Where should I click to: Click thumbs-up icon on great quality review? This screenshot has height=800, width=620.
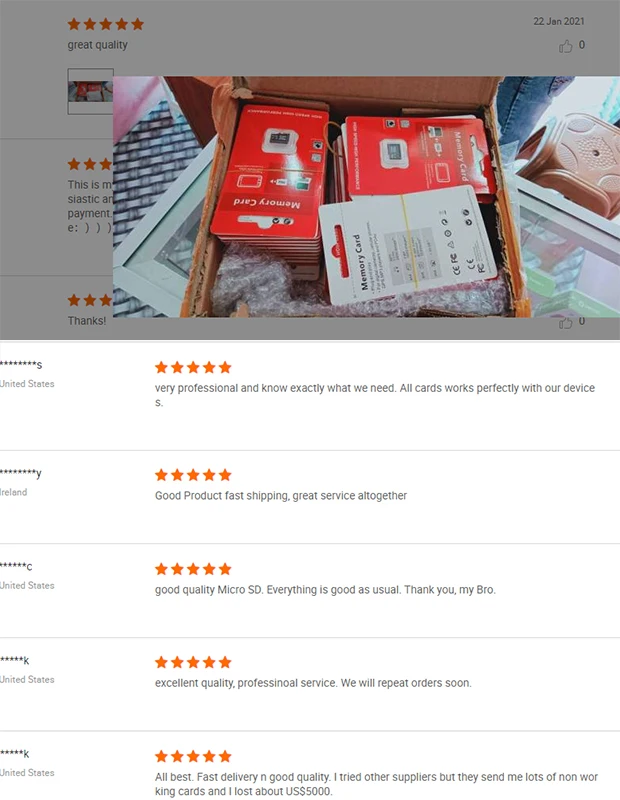click(x=565, y=46)
